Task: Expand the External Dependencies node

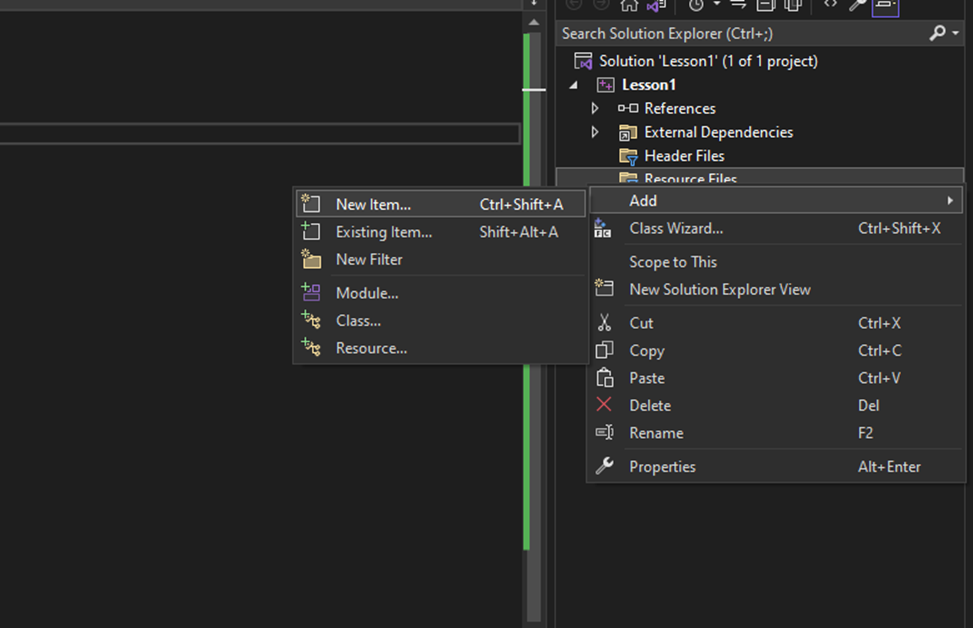Action: [x=596, y=132]
